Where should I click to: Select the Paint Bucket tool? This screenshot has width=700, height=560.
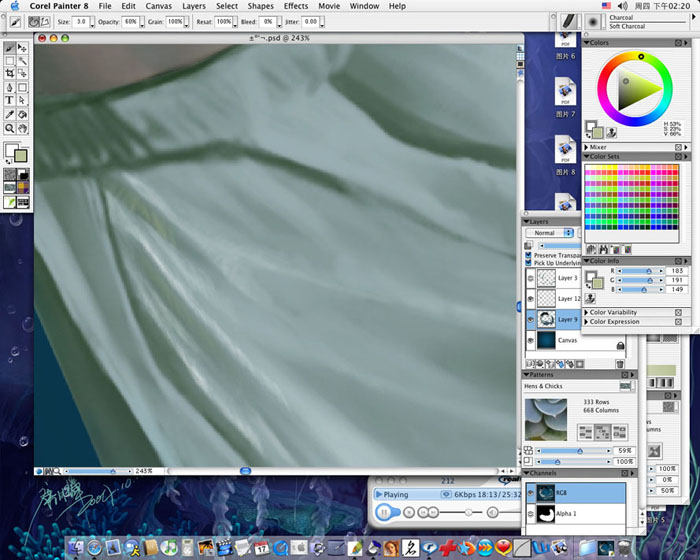point(22,114)
